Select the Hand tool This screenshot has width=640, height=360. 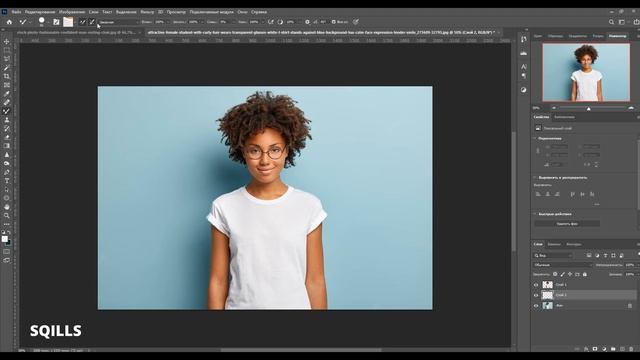point(7,207)
